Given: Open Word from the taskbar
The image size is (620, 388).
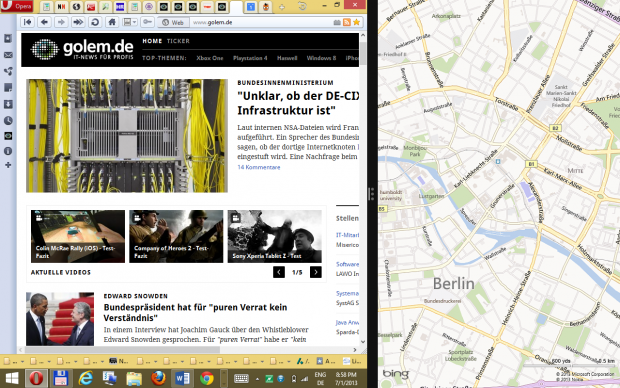Looking at the screenshot, I should (182, 379).
